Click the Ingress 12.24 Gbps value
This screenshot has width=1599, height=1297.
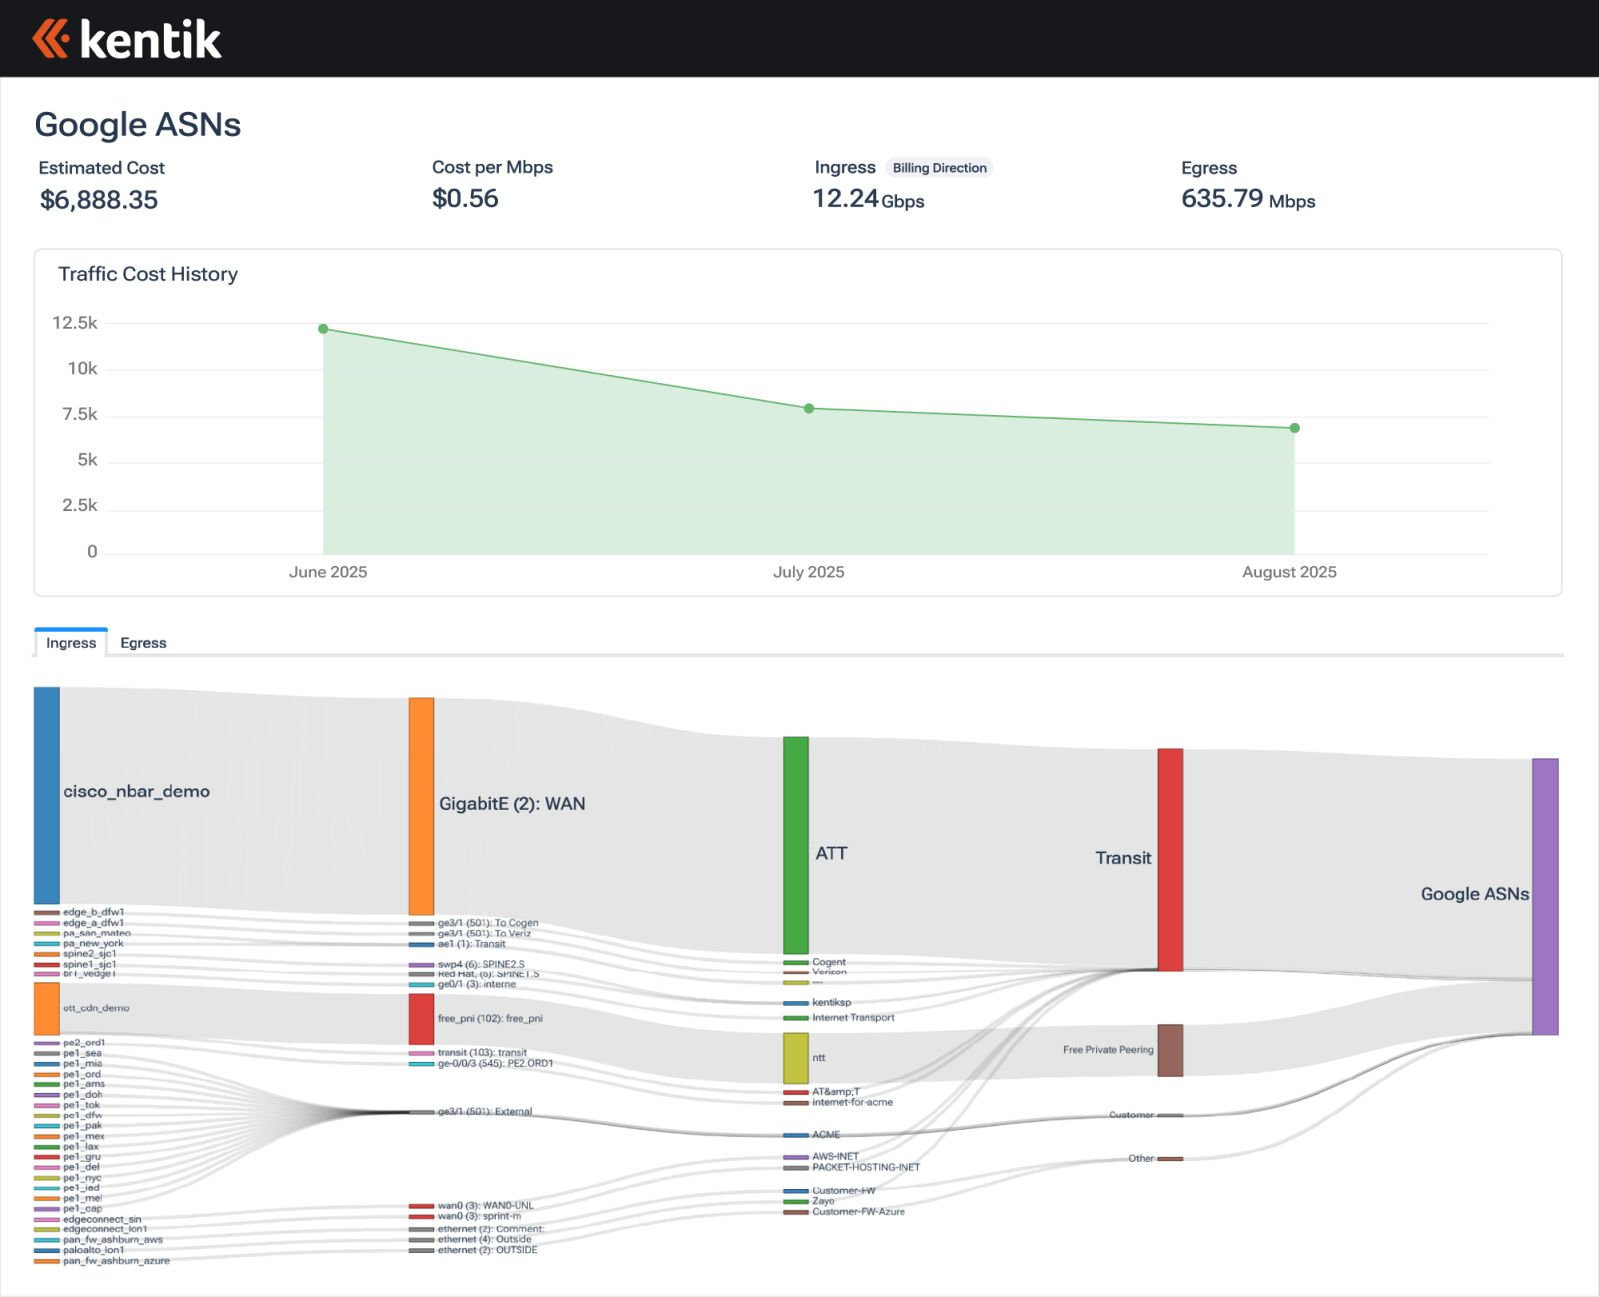pos(868,199)
